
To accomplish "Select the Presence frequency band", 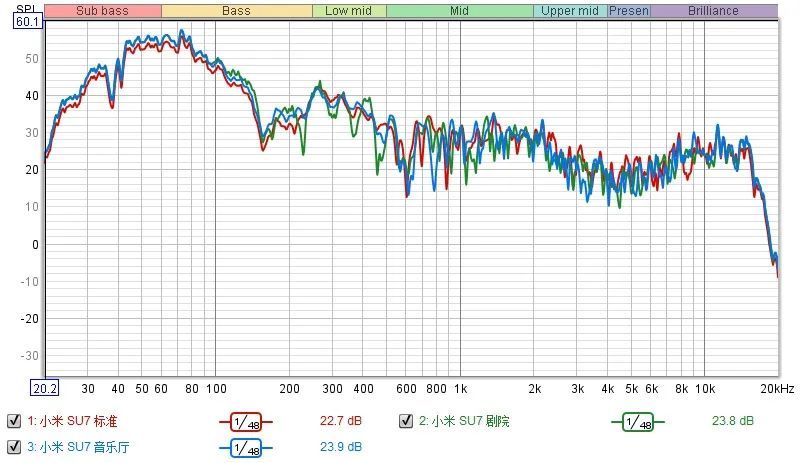I will 629,11.
